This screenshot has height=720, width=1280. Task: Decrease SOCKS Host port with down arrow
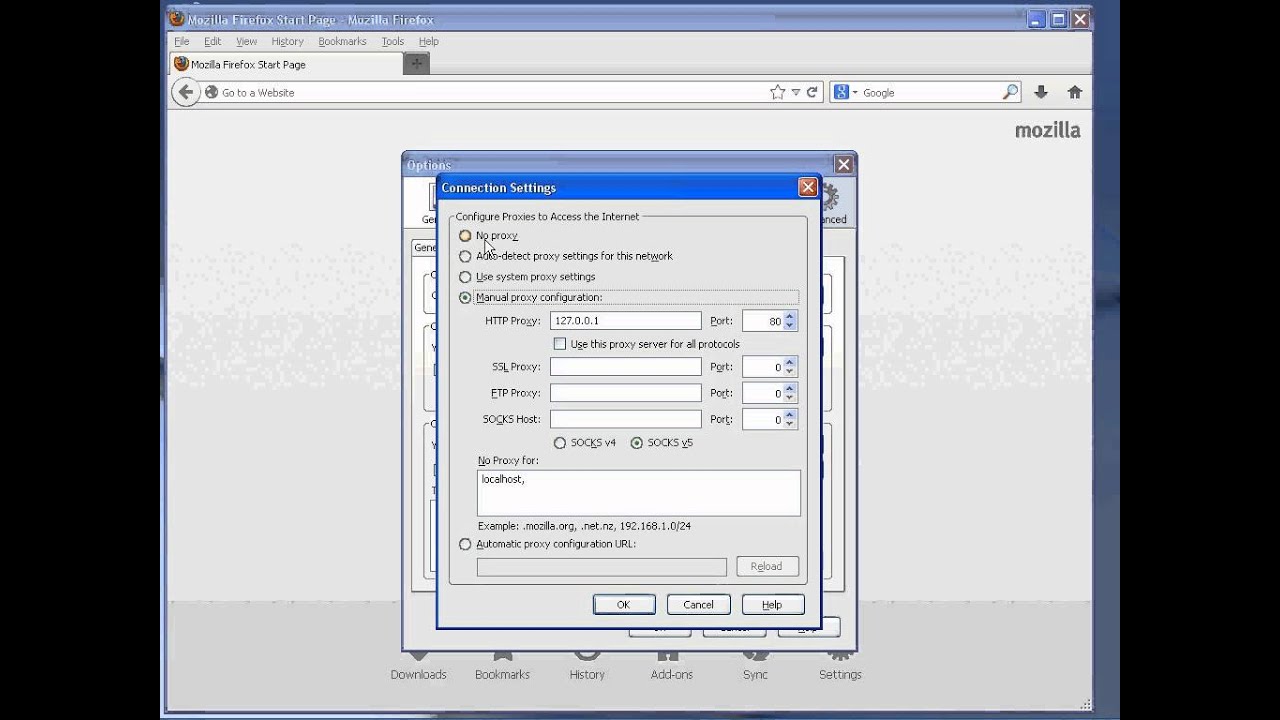[x=790, y=424]
